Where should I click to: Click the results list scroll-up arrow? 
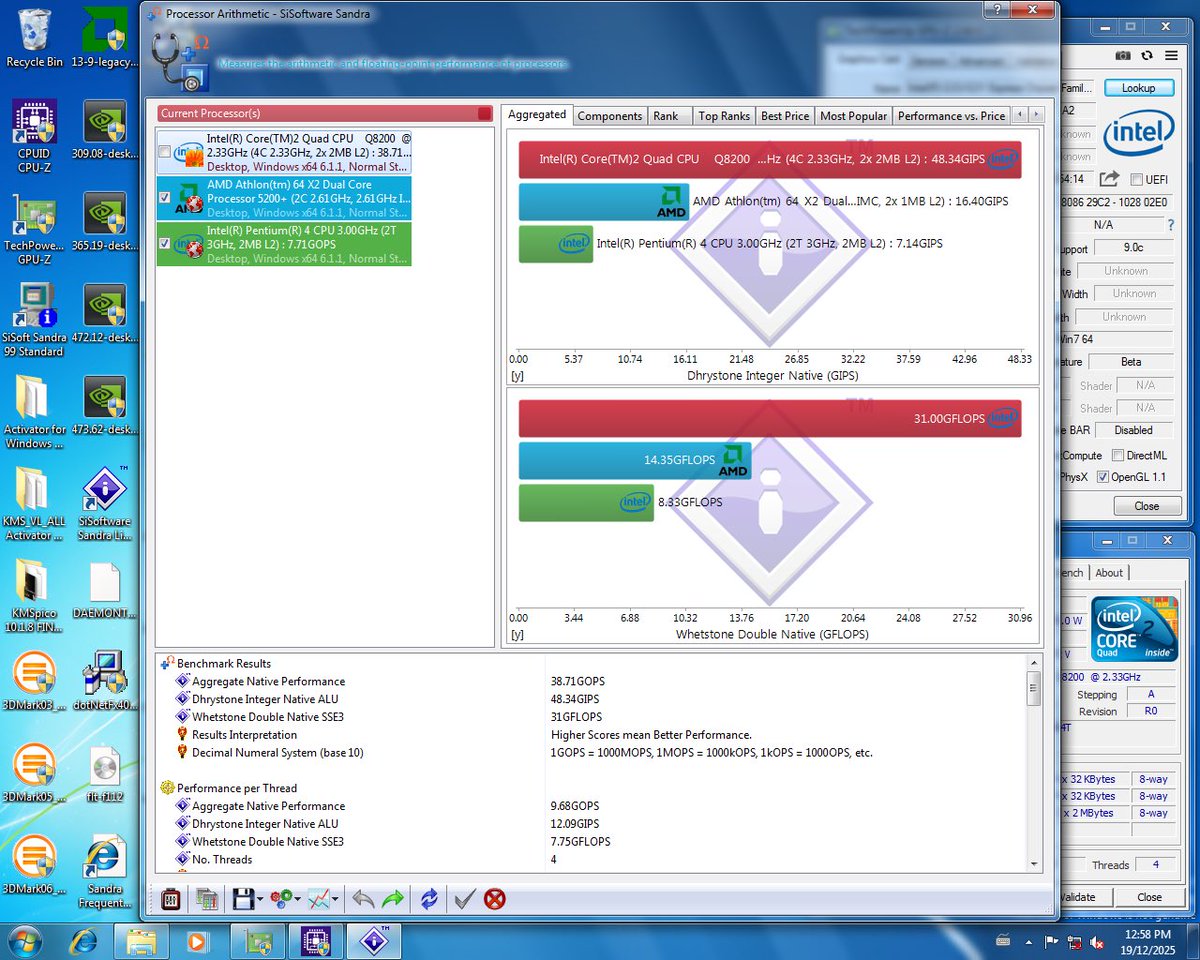point(1034,664)
